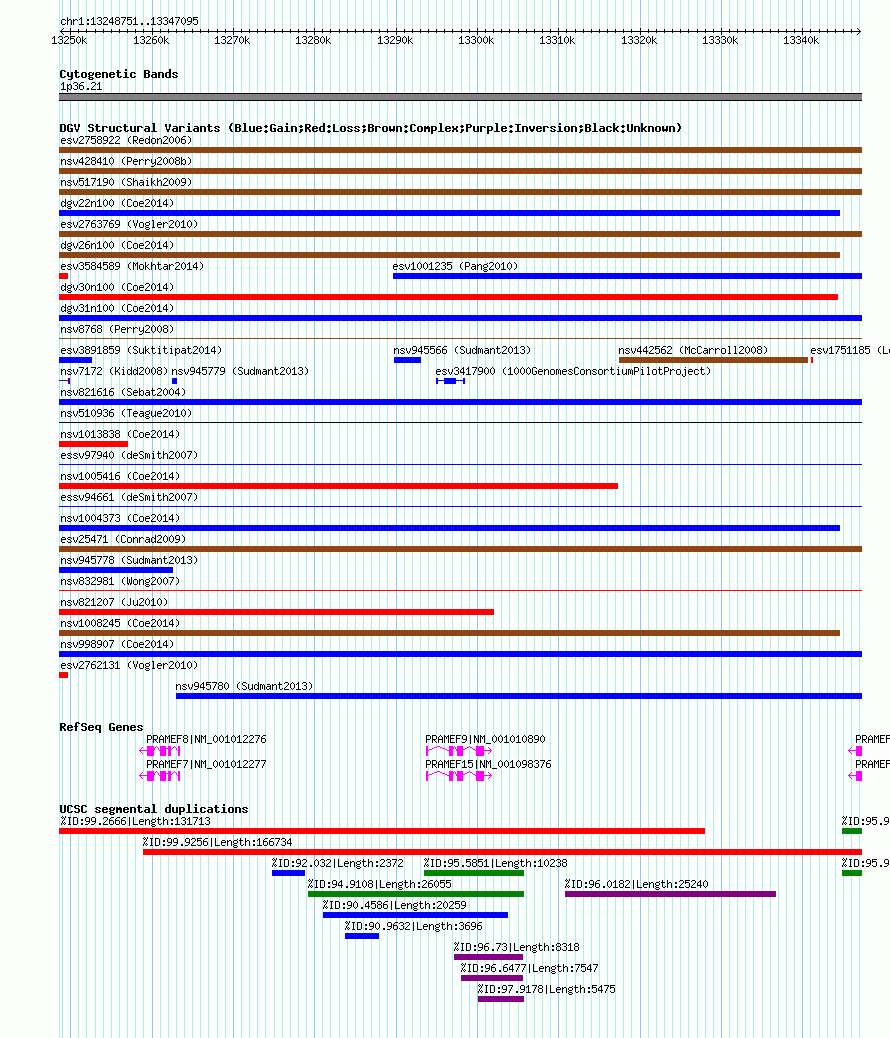The height and width of the screenshot is (1038, 890).
Task: Select the dgv30n100 (Coe2014) label
Action: [117, 287]
